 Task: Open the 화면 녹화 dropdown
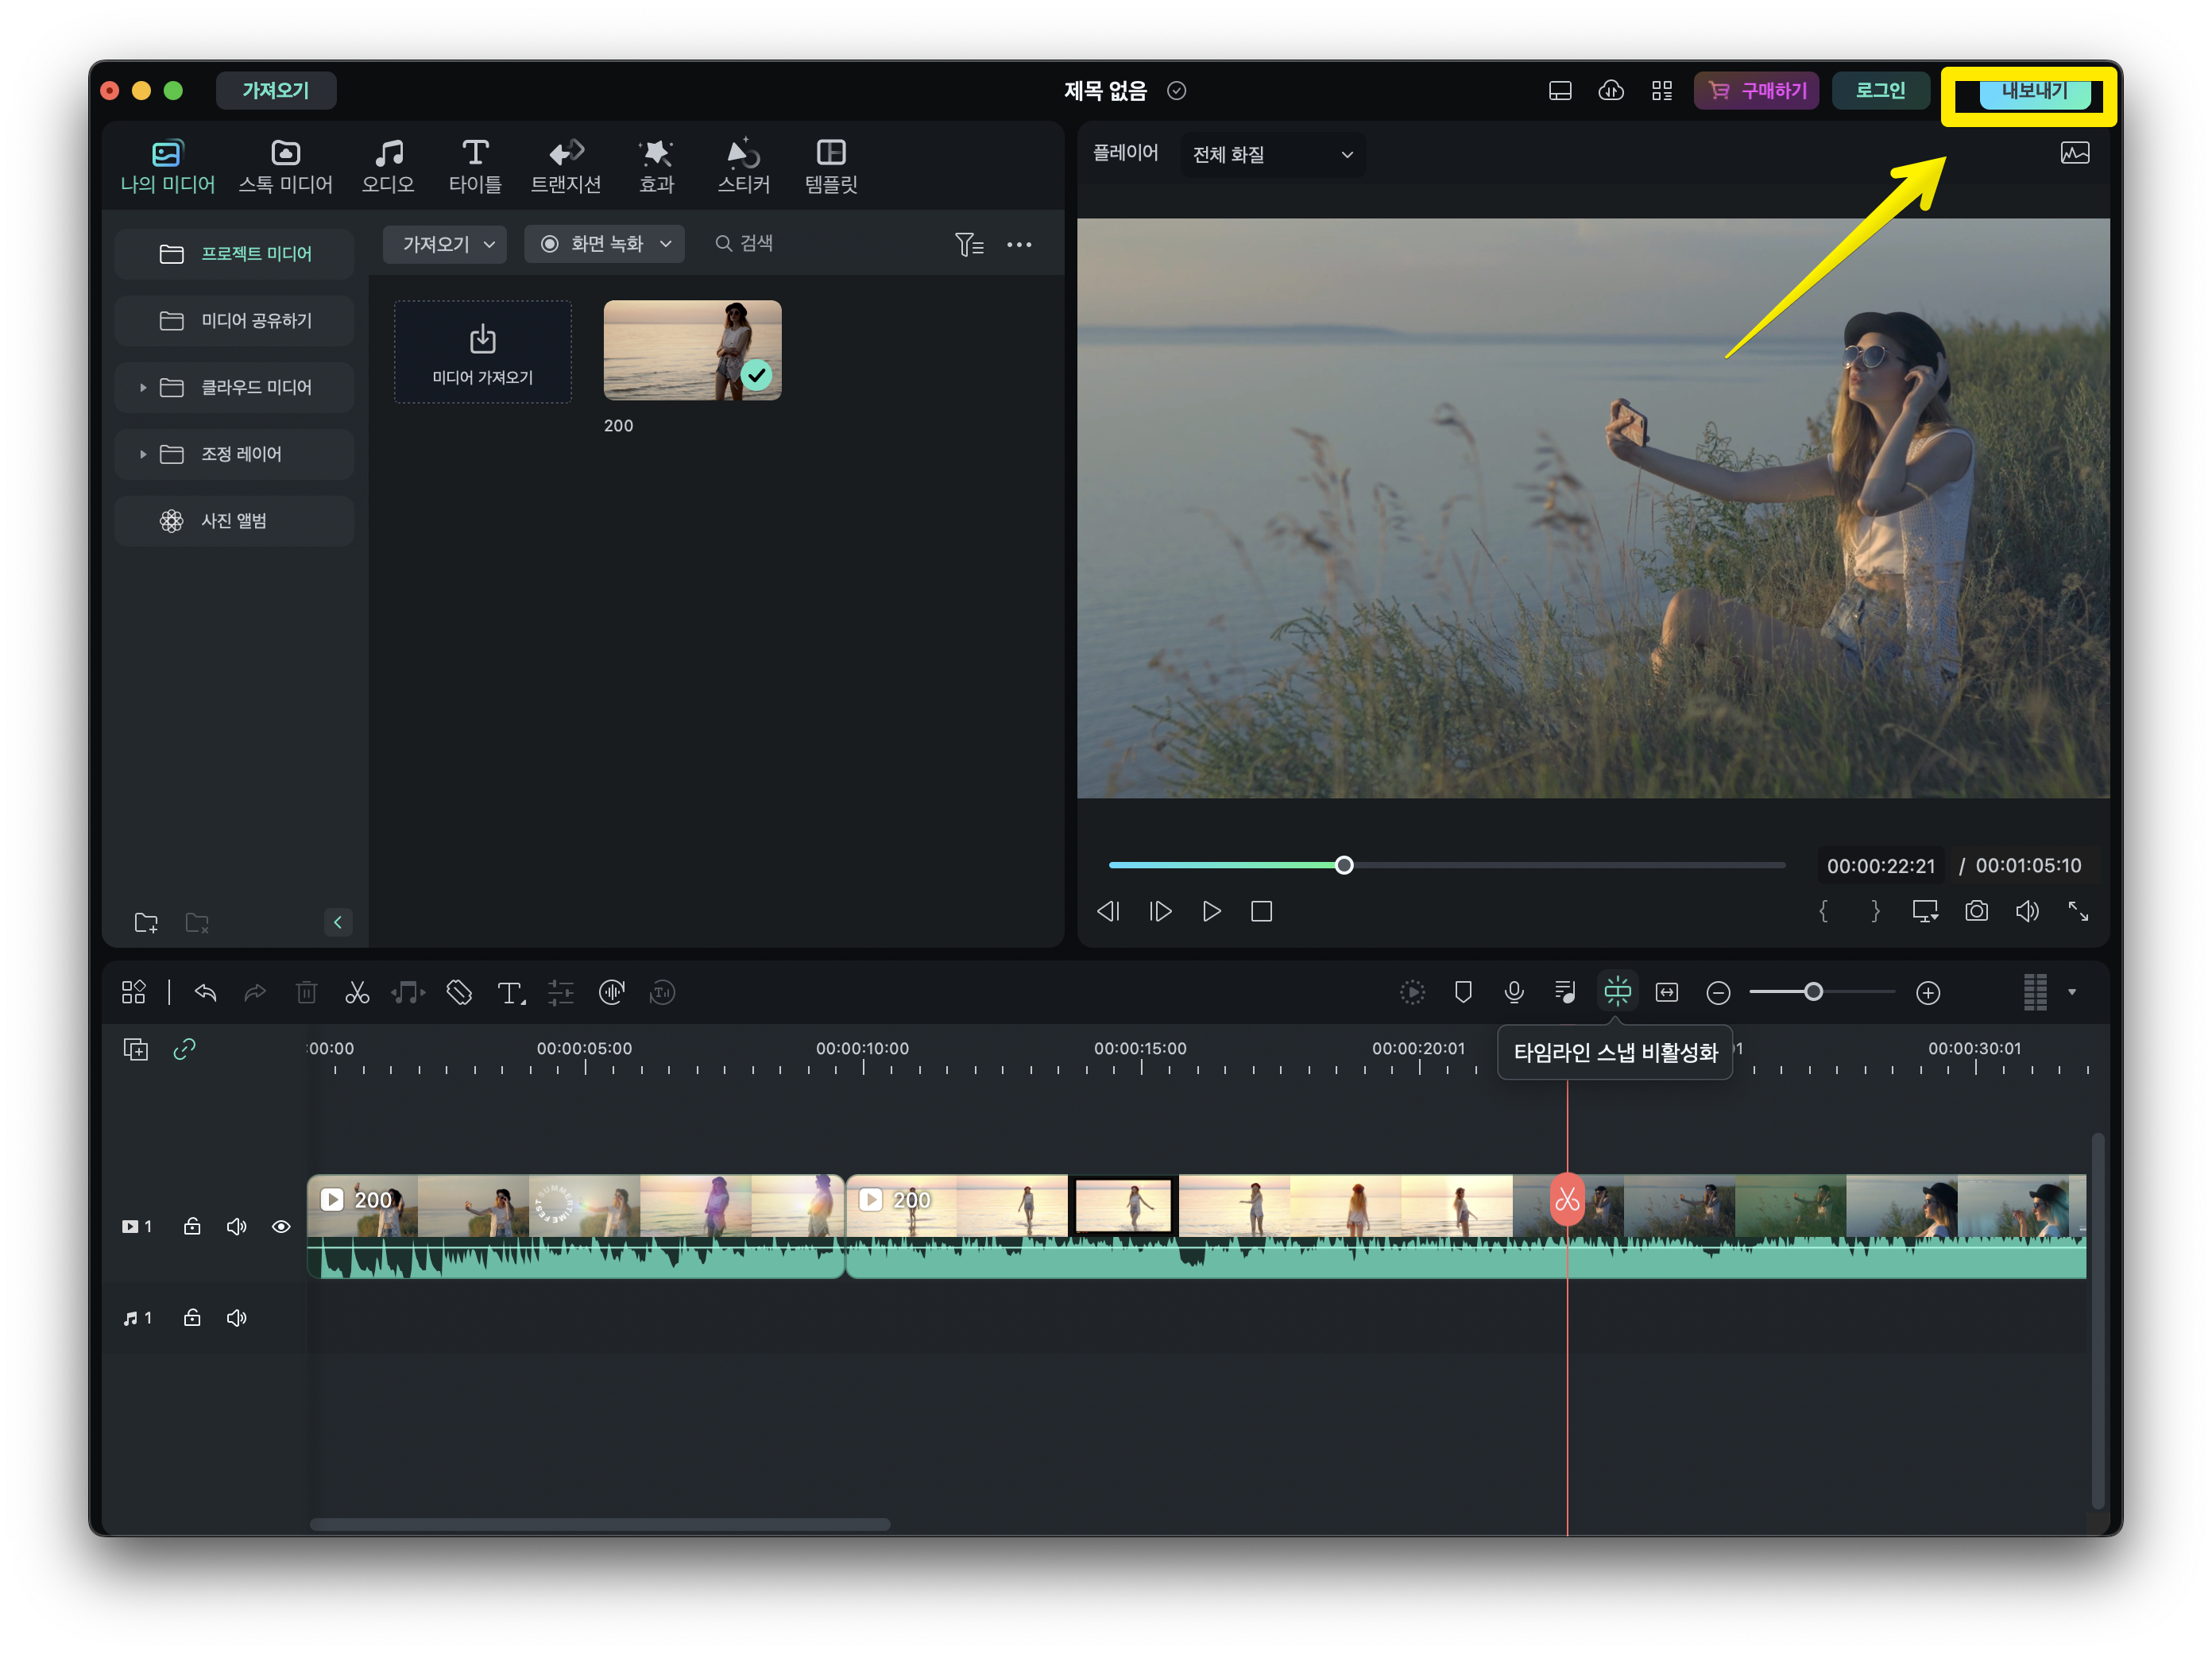[x=604, y=244]
